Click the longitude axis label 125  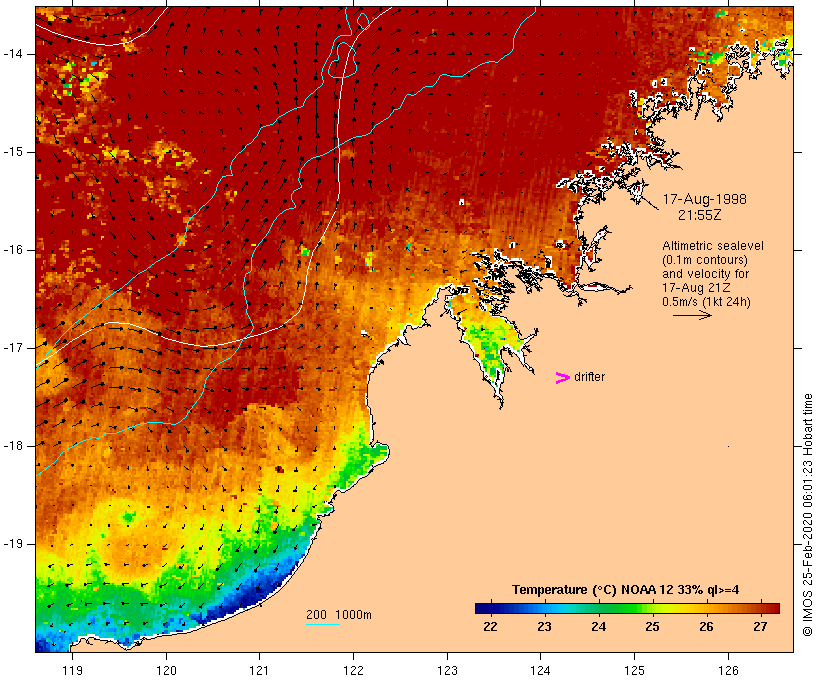pos(634,670)
